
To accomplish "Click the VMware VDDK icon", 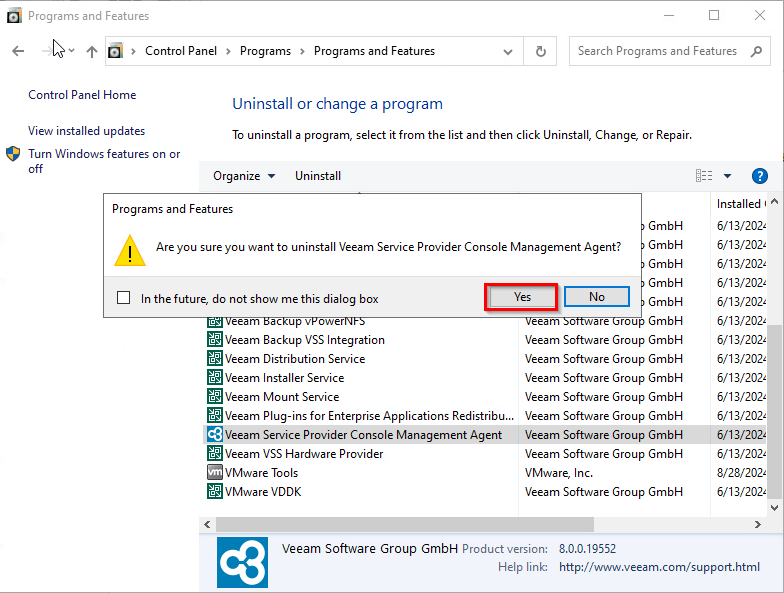I will [x=215, y=492].
